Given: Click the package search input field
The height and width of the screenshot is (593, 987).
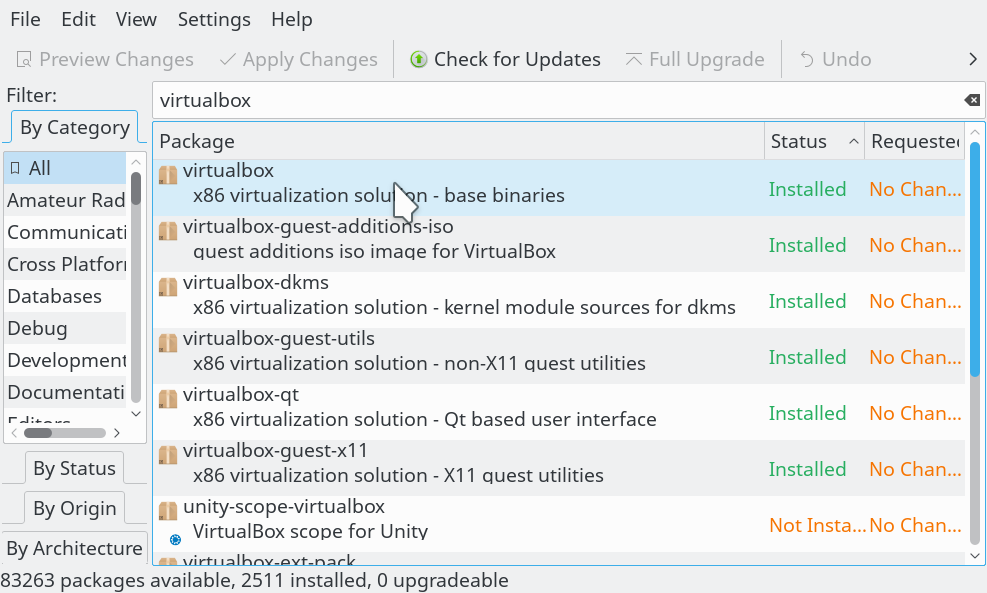Looking at the screenshot, I should pyautogui.click(x=550, y=100).
